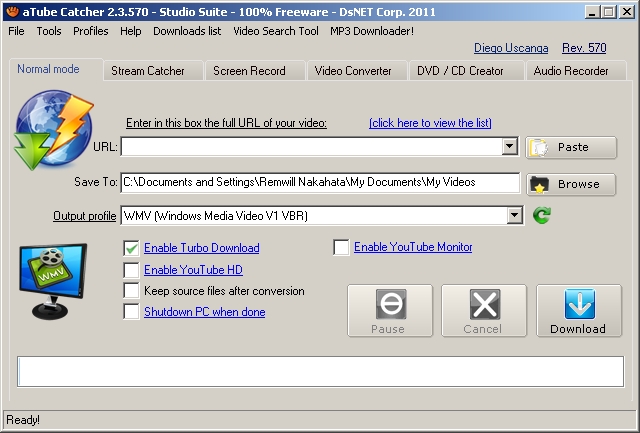The image size is (640, 433).
Task: Disable the Enable Turbo Download checkbox
Action: tap(131, 248)
